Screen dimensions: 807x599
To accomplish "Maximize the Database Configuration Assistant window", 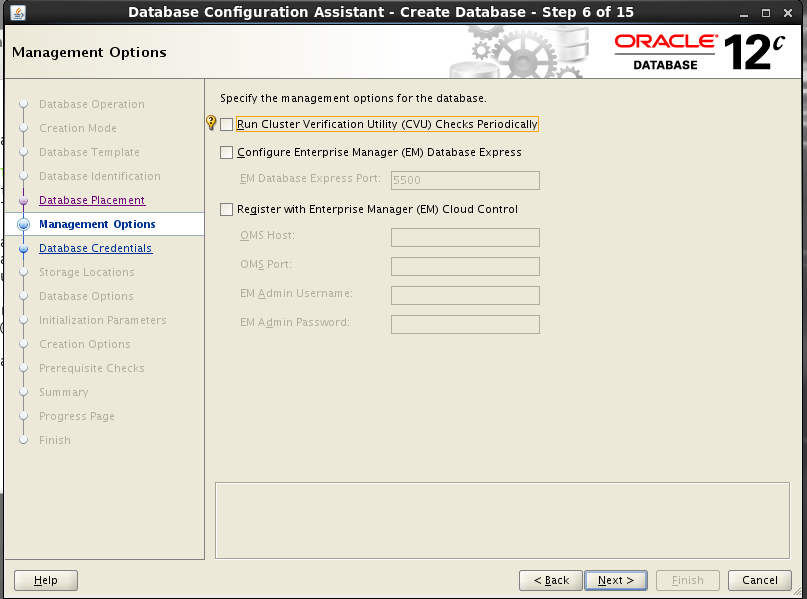I will tap(766, 13).
